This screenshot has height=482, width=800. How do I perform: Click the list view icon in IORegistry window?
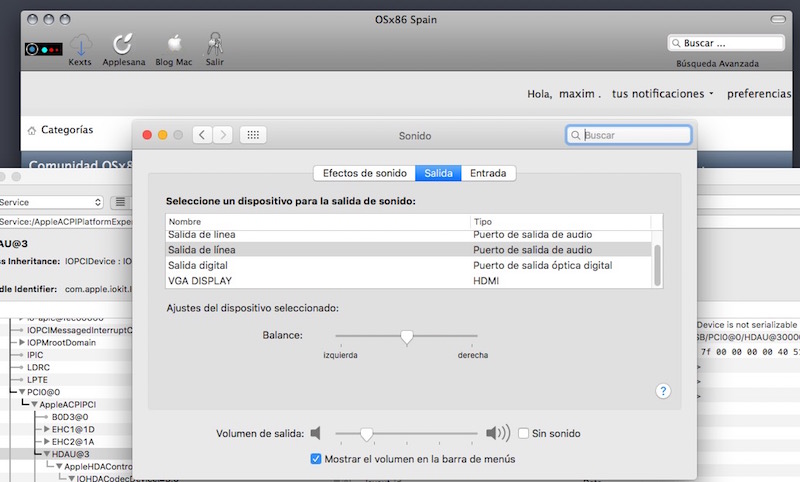point(120,202)
